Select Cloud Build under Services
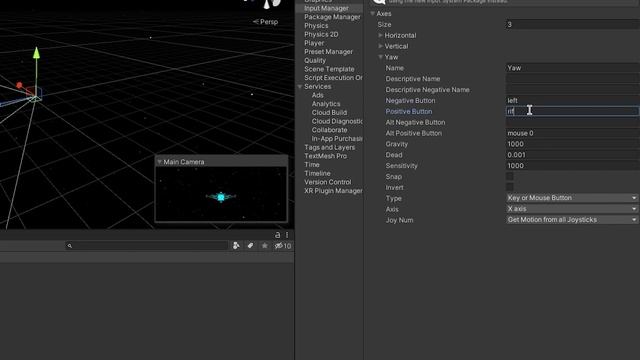The image size is (640, 360). click(329, 113)
